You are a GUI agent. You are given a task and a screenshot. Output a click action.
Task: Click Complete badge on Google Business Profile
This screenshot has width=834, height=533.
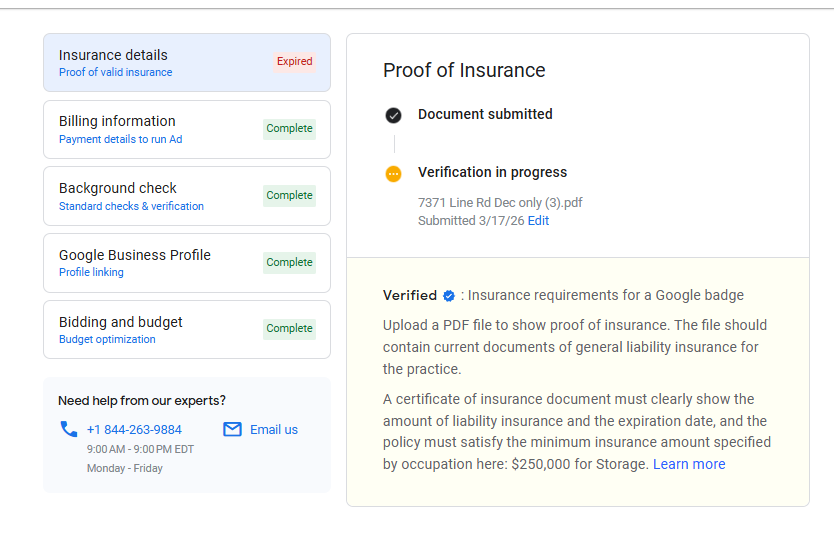[x=289, y=263]
